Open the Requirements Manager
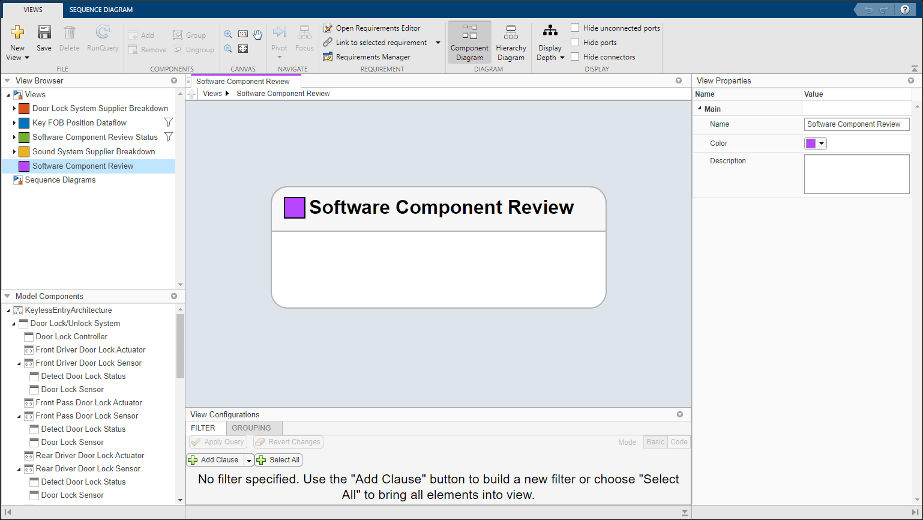923x520 pixels. [x=366, y=57]
